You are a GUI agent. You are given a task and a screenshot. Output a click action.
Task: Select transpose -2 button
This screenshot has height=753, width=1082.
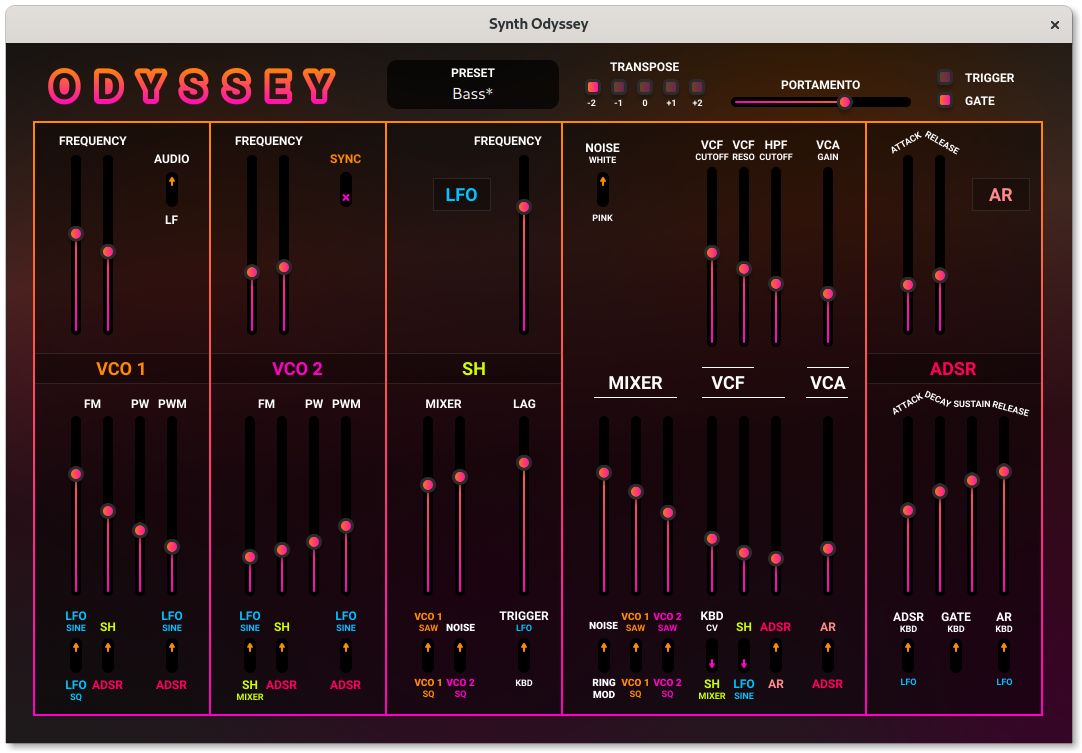[592, 87]
